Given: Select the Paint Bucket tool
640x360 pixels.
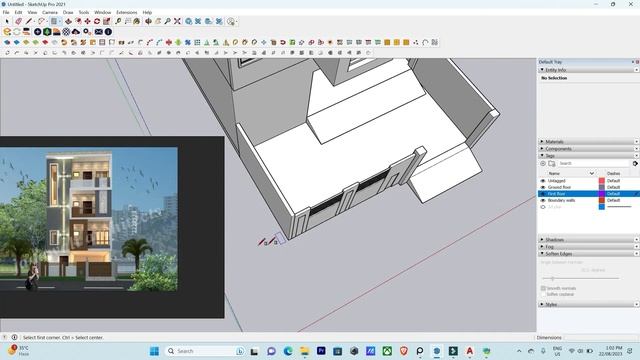Looking at the screenshot, I should (x=137, y=21).
